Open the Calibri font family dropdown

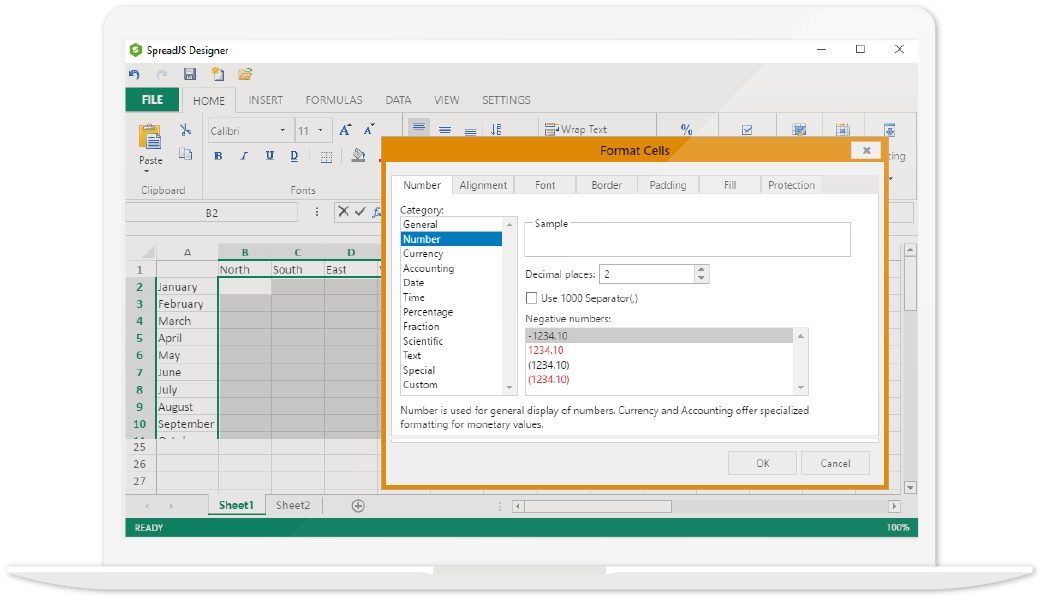(283, 131)
